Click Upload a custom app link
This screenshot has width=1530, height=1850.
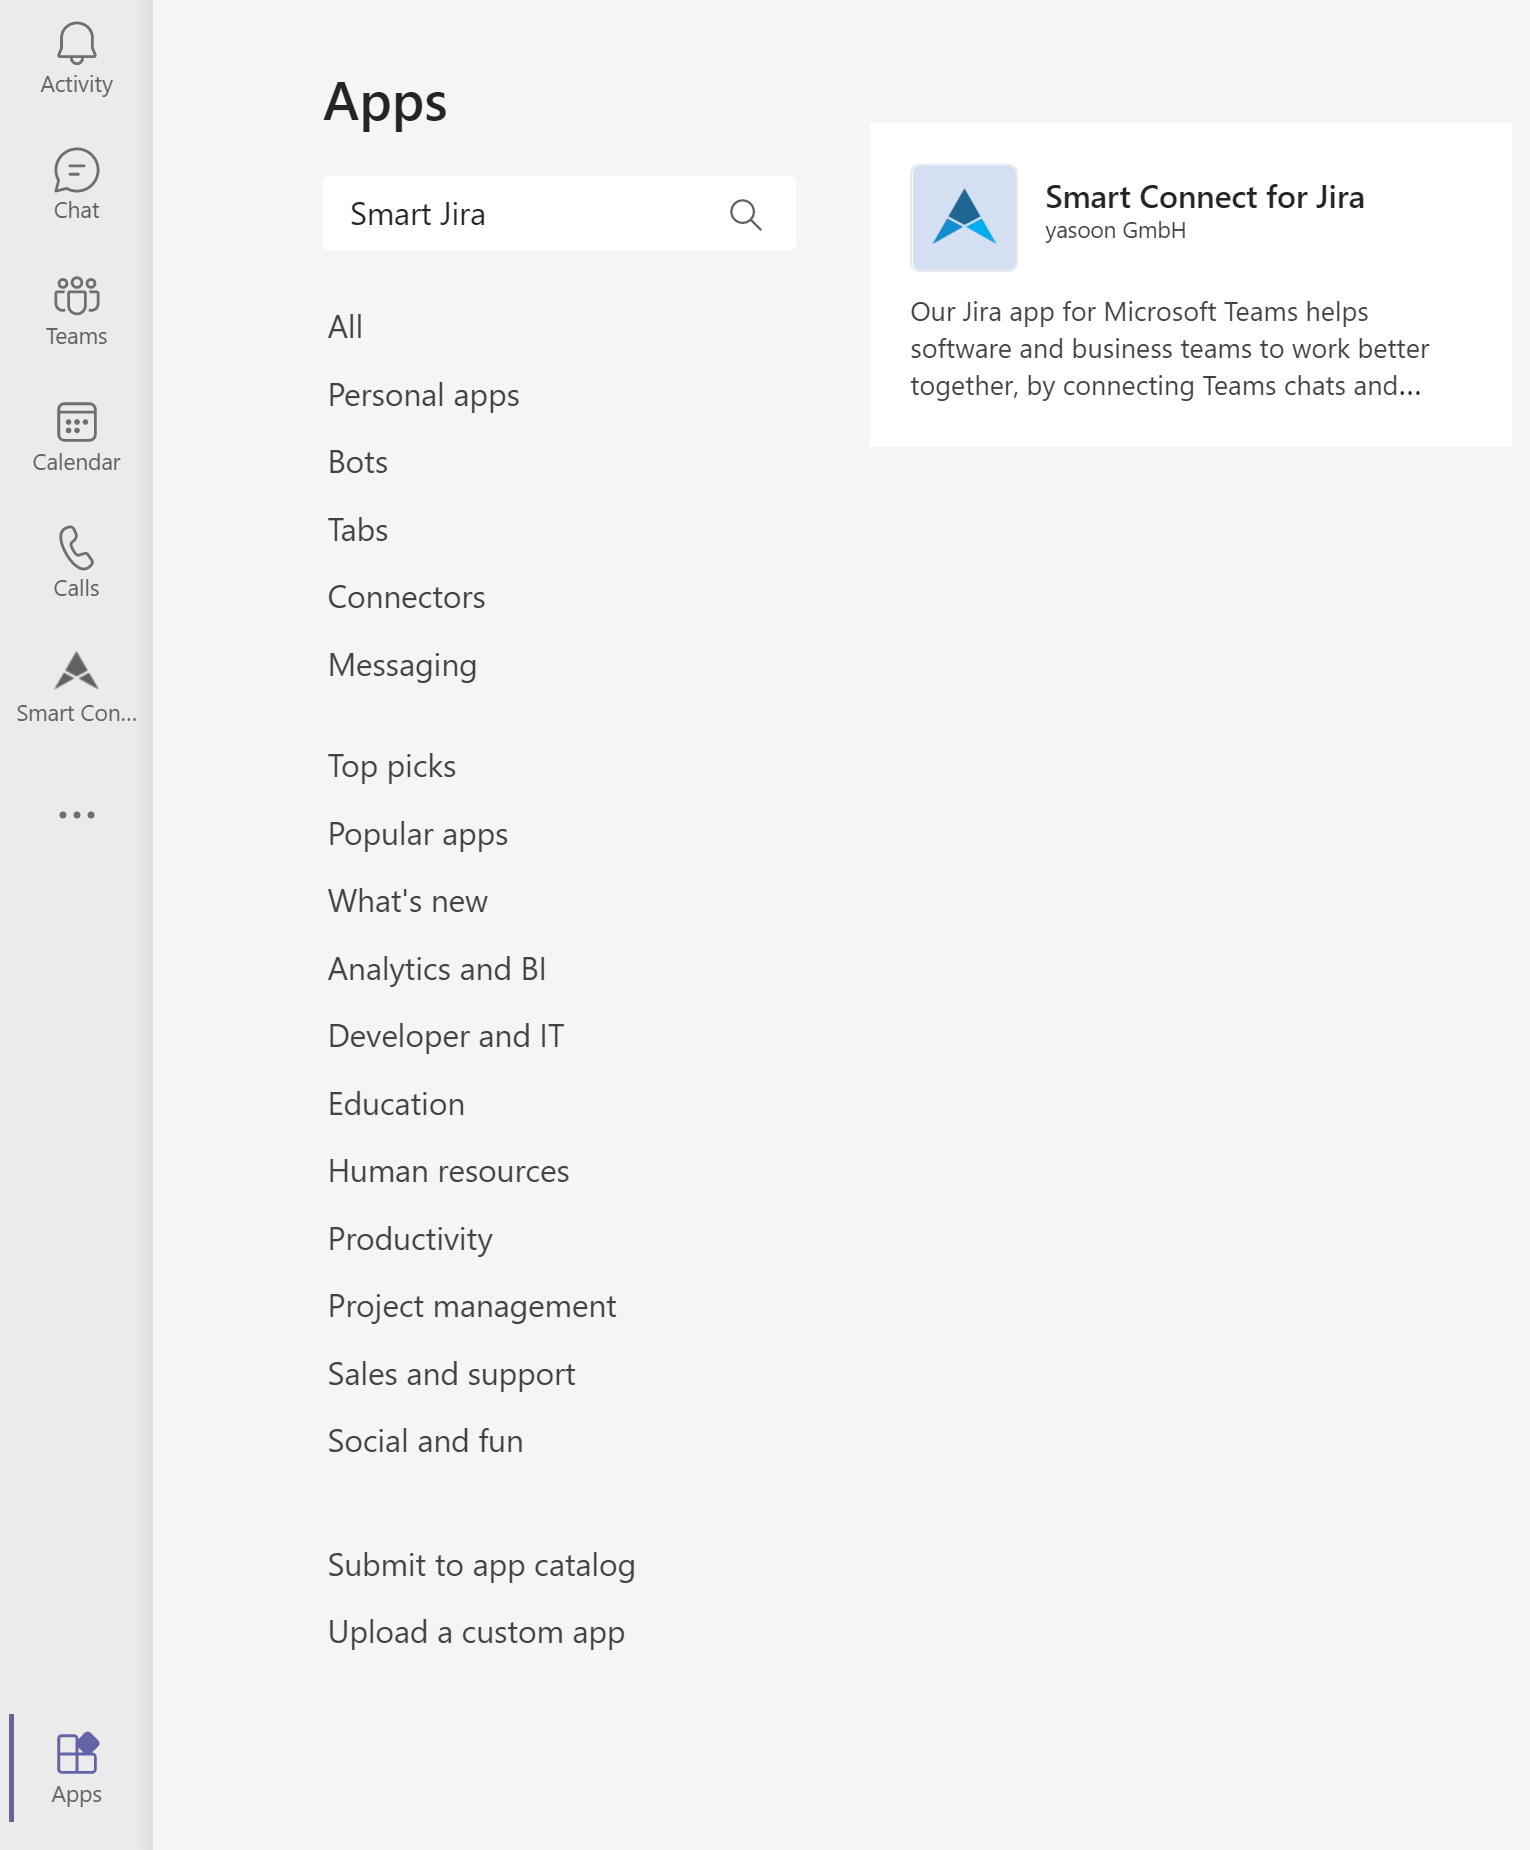click(476, 1632)
